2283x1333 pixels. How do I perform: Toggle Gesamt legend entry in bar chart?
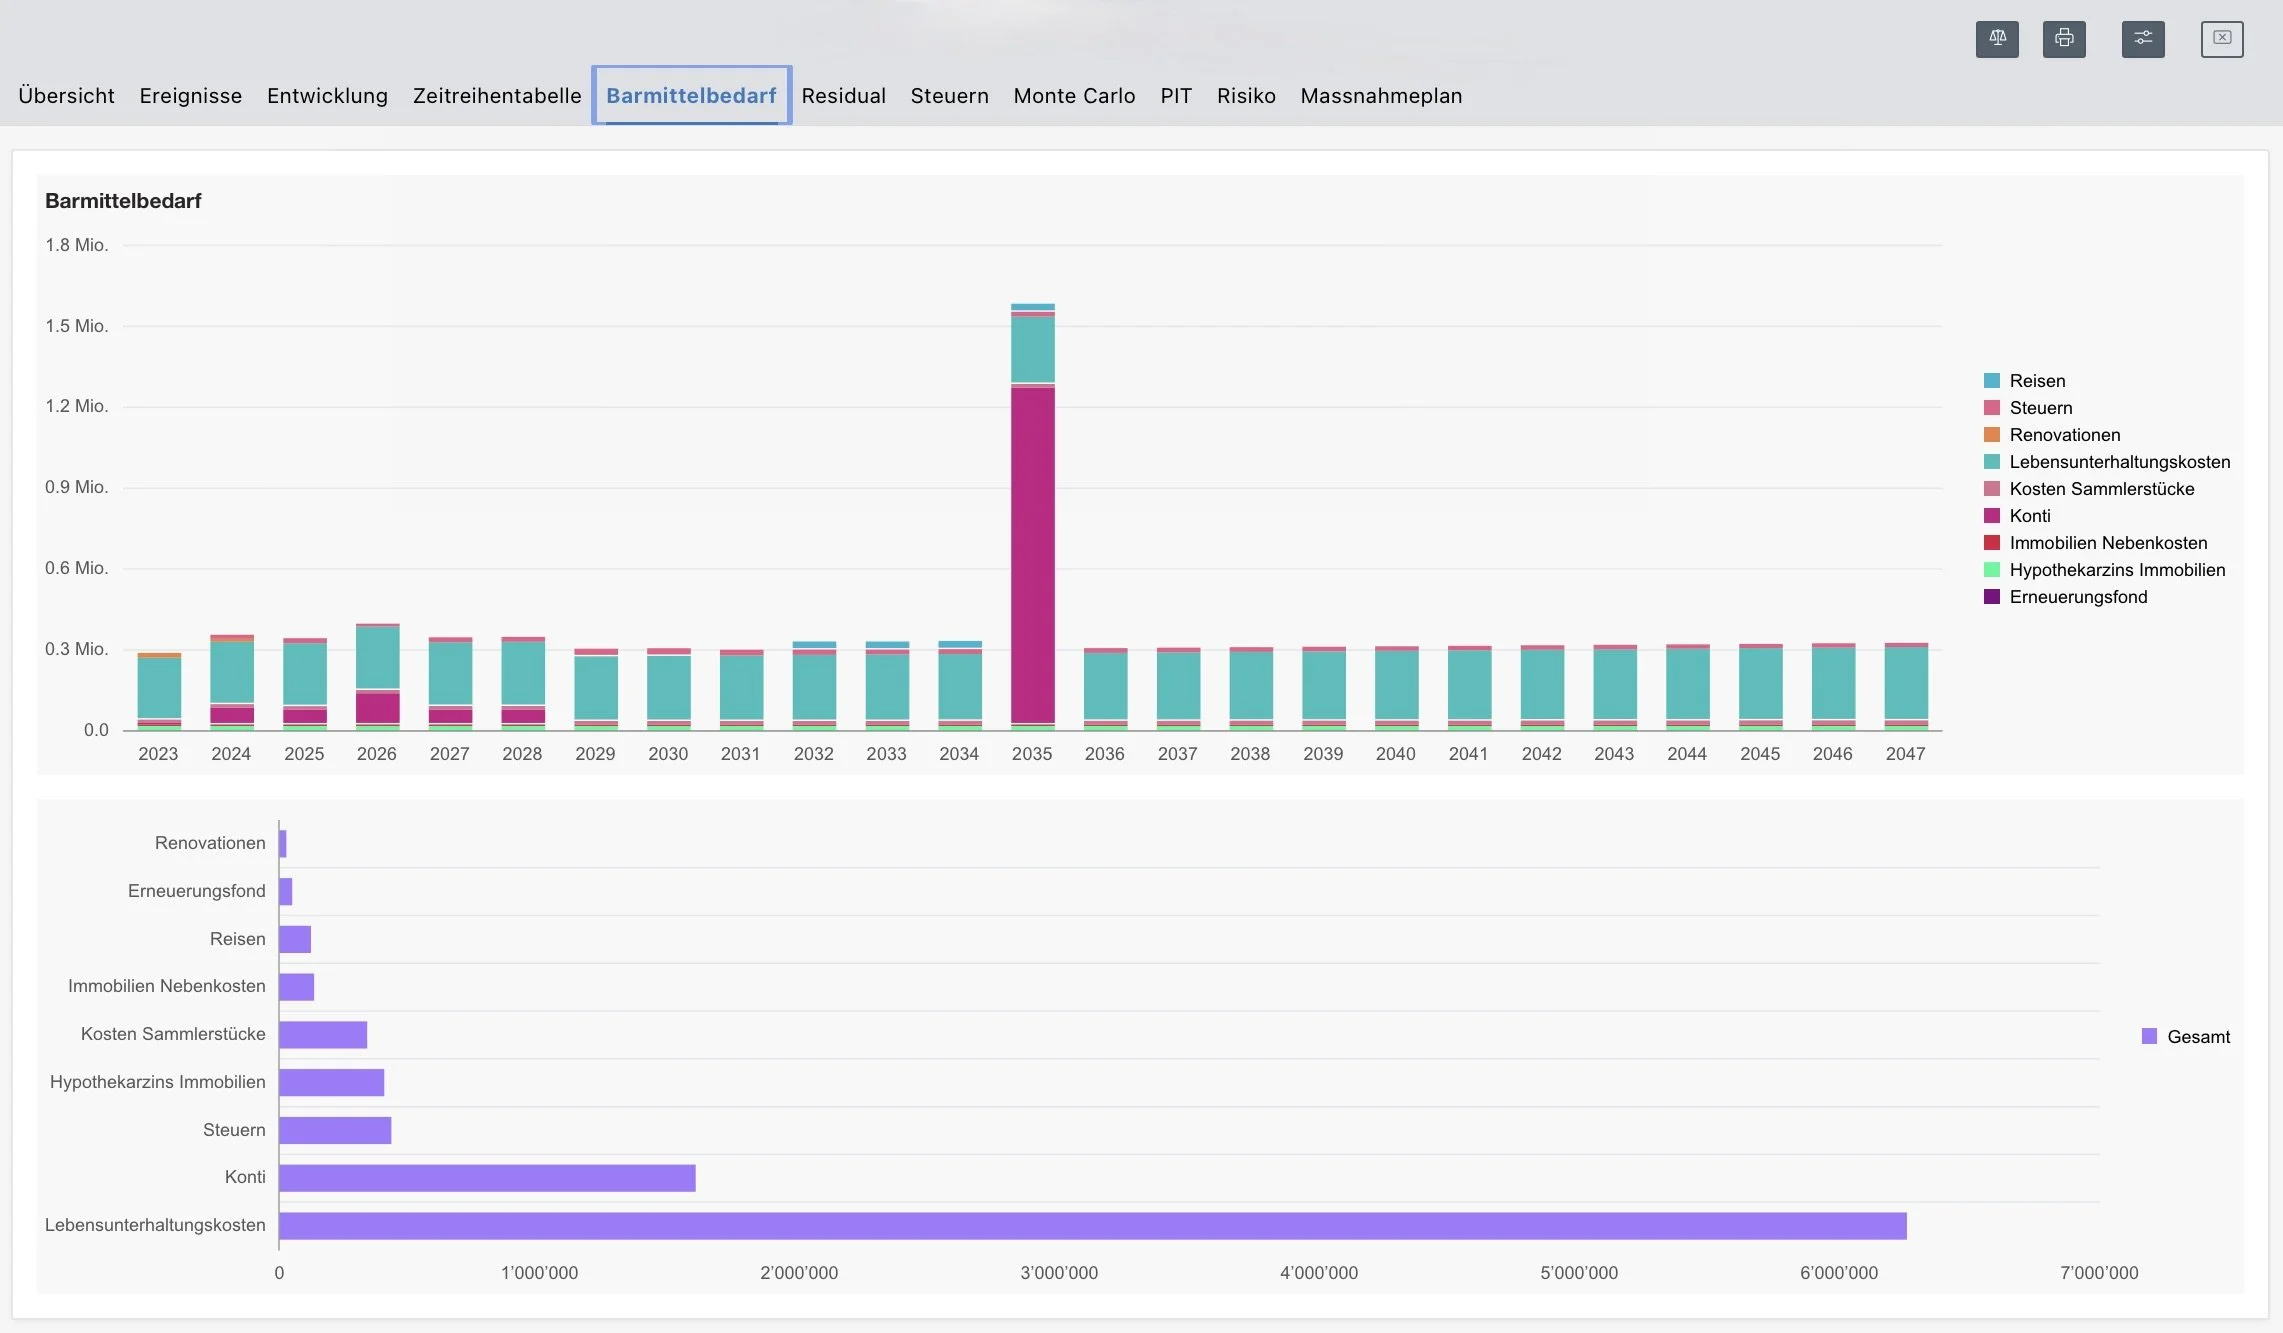coord(2197,1037)
